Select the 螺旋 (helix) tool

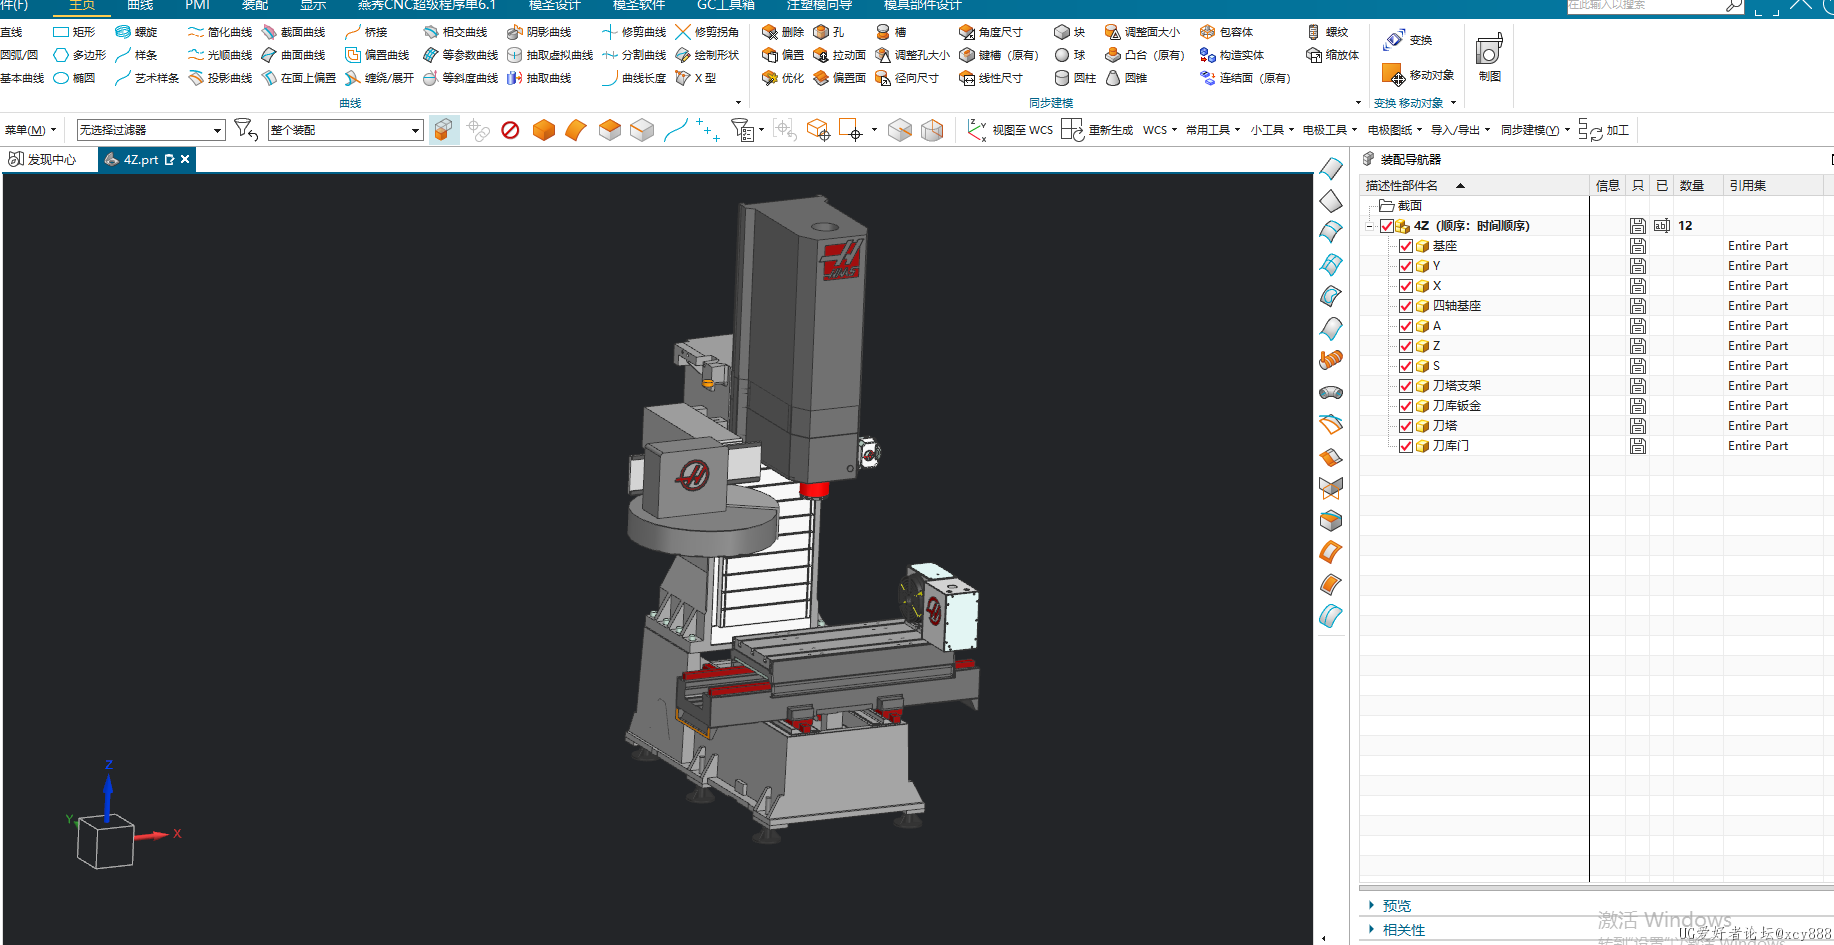(x=136, y=32)
